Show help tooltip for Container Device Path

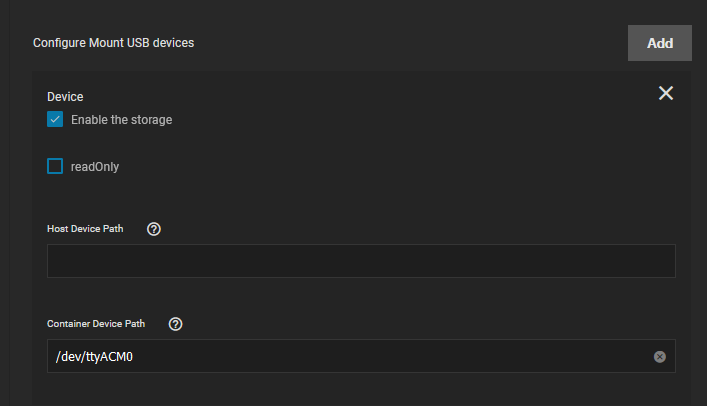pos(175,324)
